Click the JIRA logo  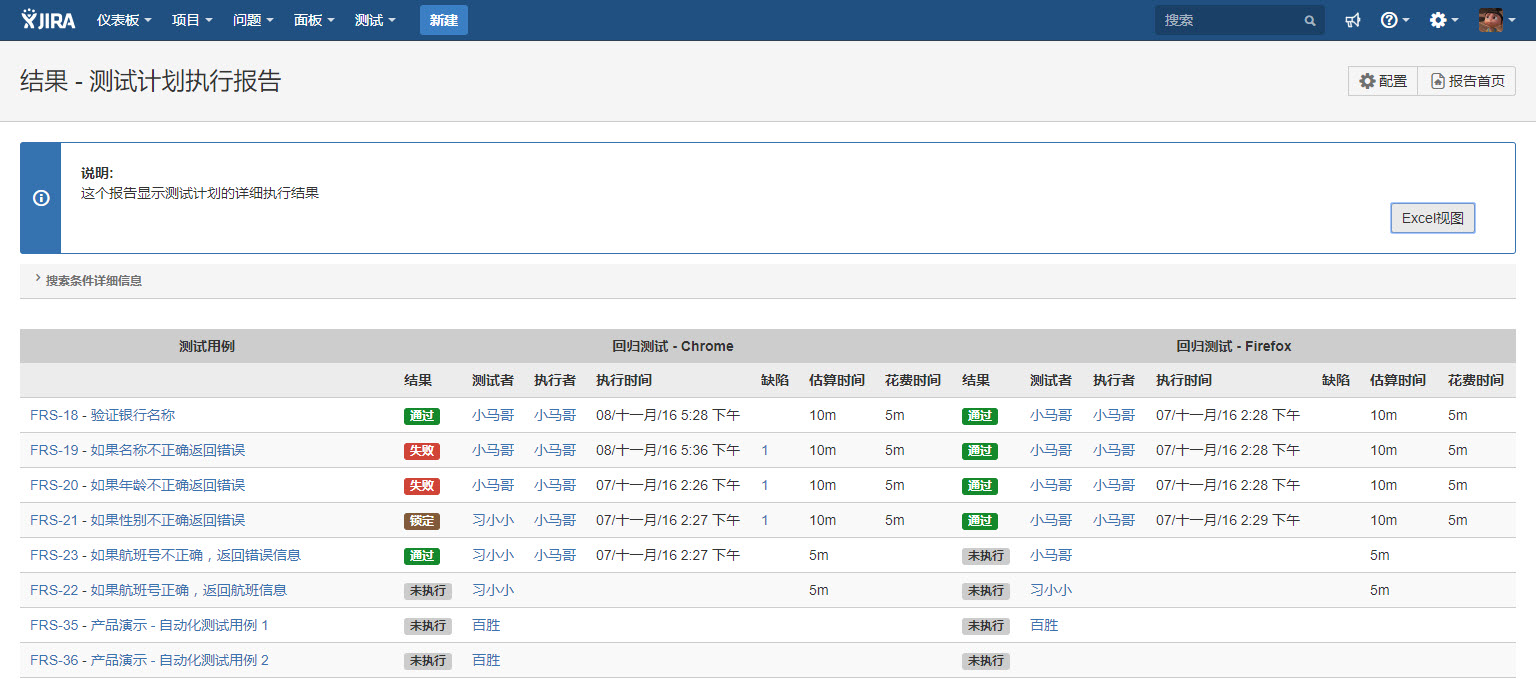(x=48, y=20)
